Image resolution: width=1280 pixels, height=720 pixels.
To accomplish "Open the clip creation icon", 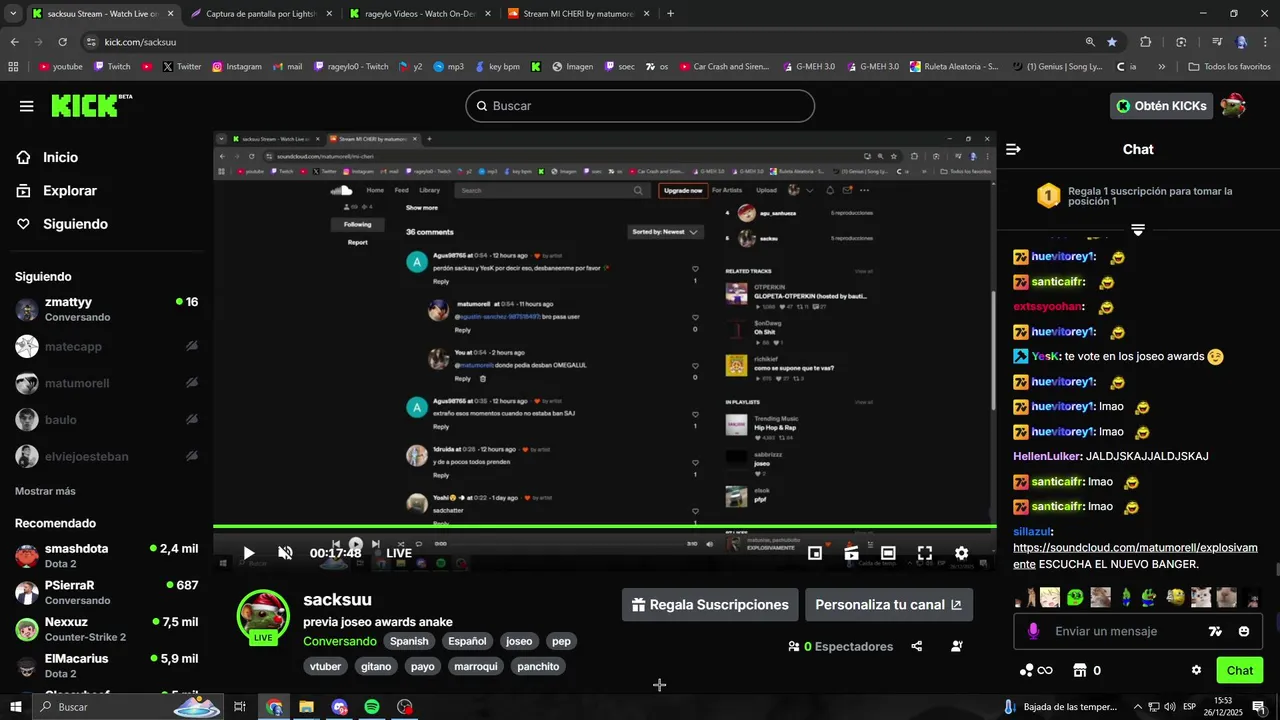I will (851, 553).
